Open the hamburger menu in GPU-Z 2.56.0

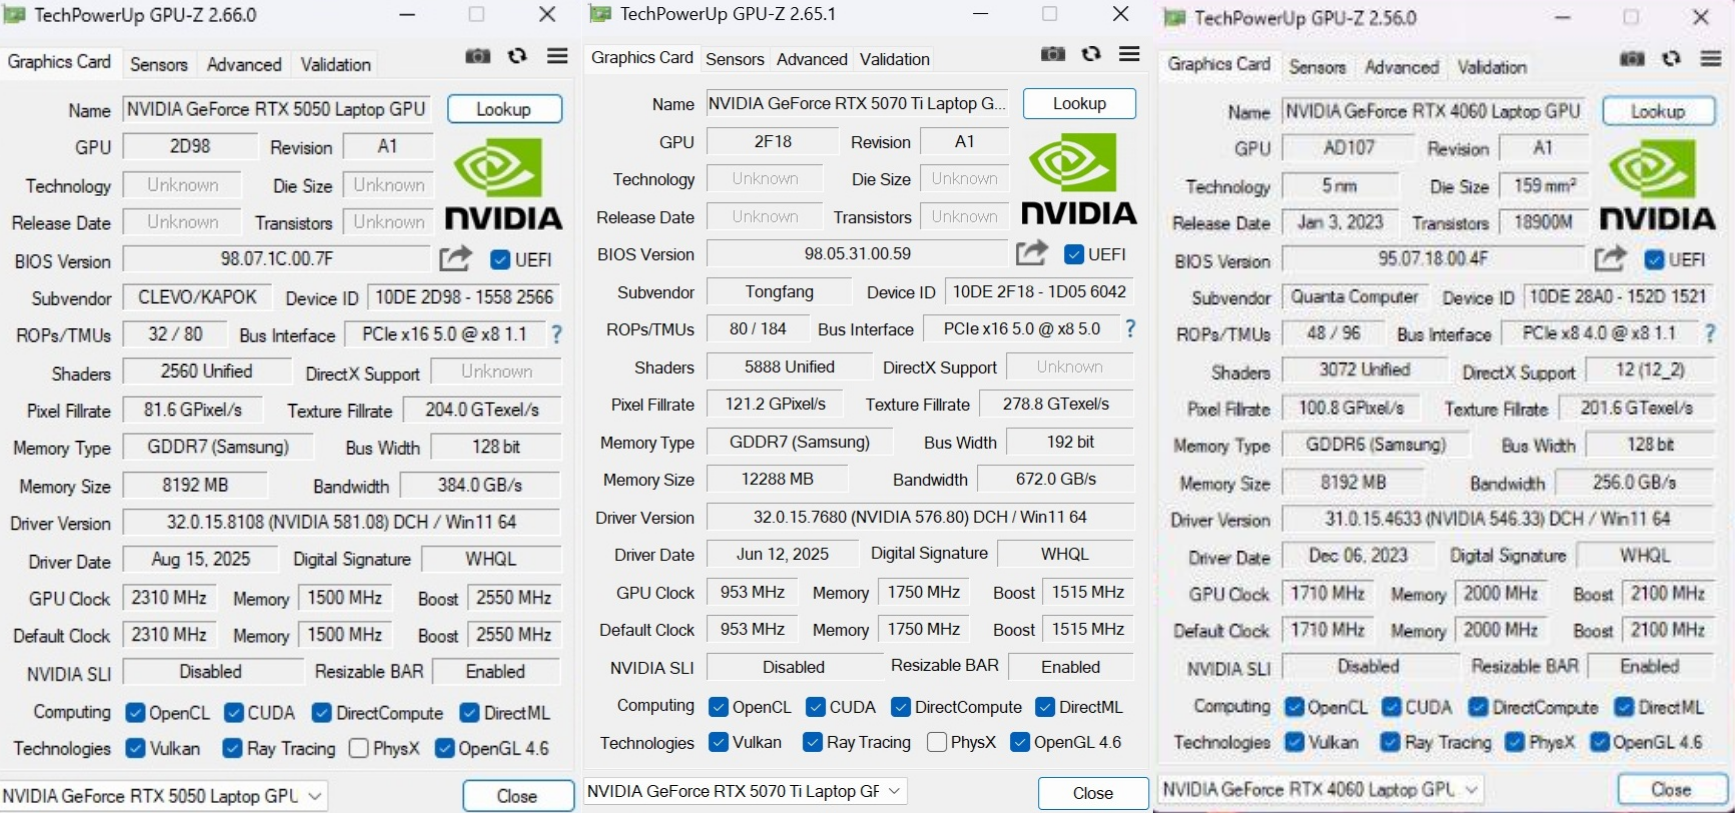coord(1711,59)
